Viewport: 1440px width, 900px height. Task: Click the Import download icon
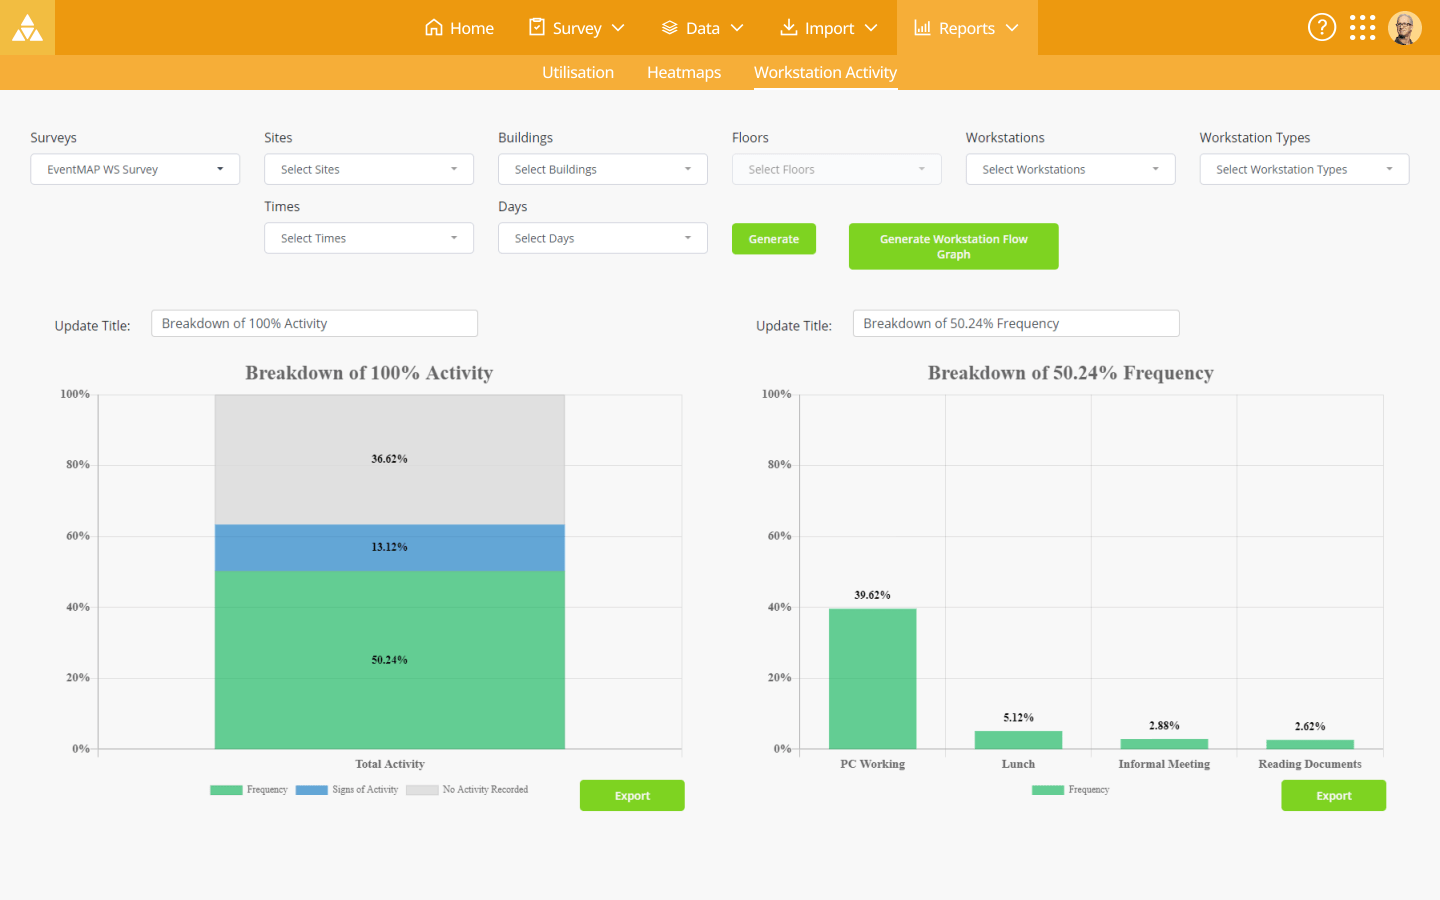[x=789, y=27]
